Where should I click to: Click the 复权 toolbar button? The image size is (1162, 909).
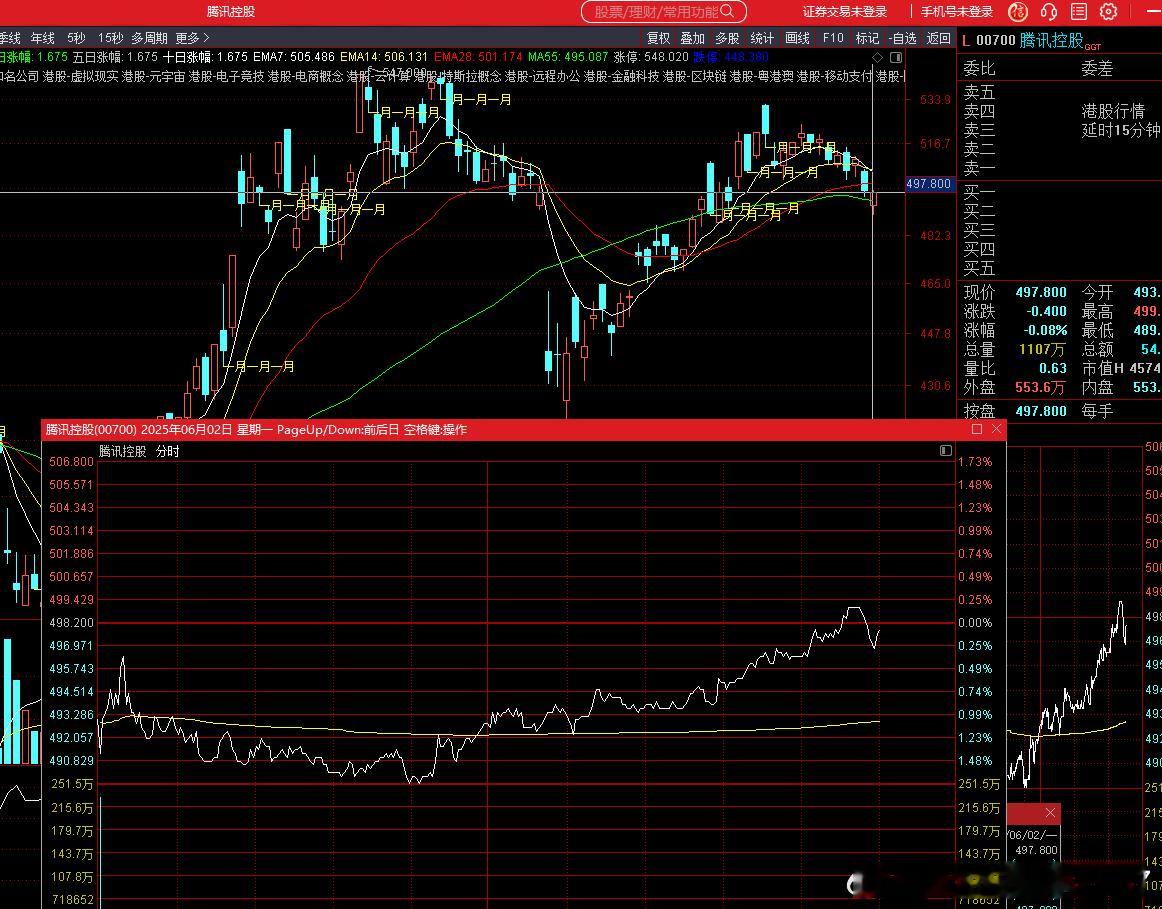[x=658, y=38]
